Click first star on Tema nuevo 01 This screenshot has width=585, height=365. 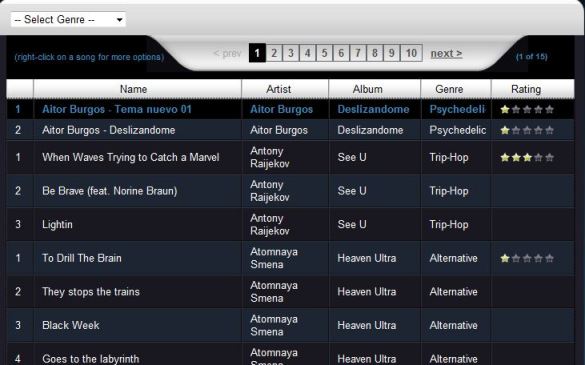[505, 109]
